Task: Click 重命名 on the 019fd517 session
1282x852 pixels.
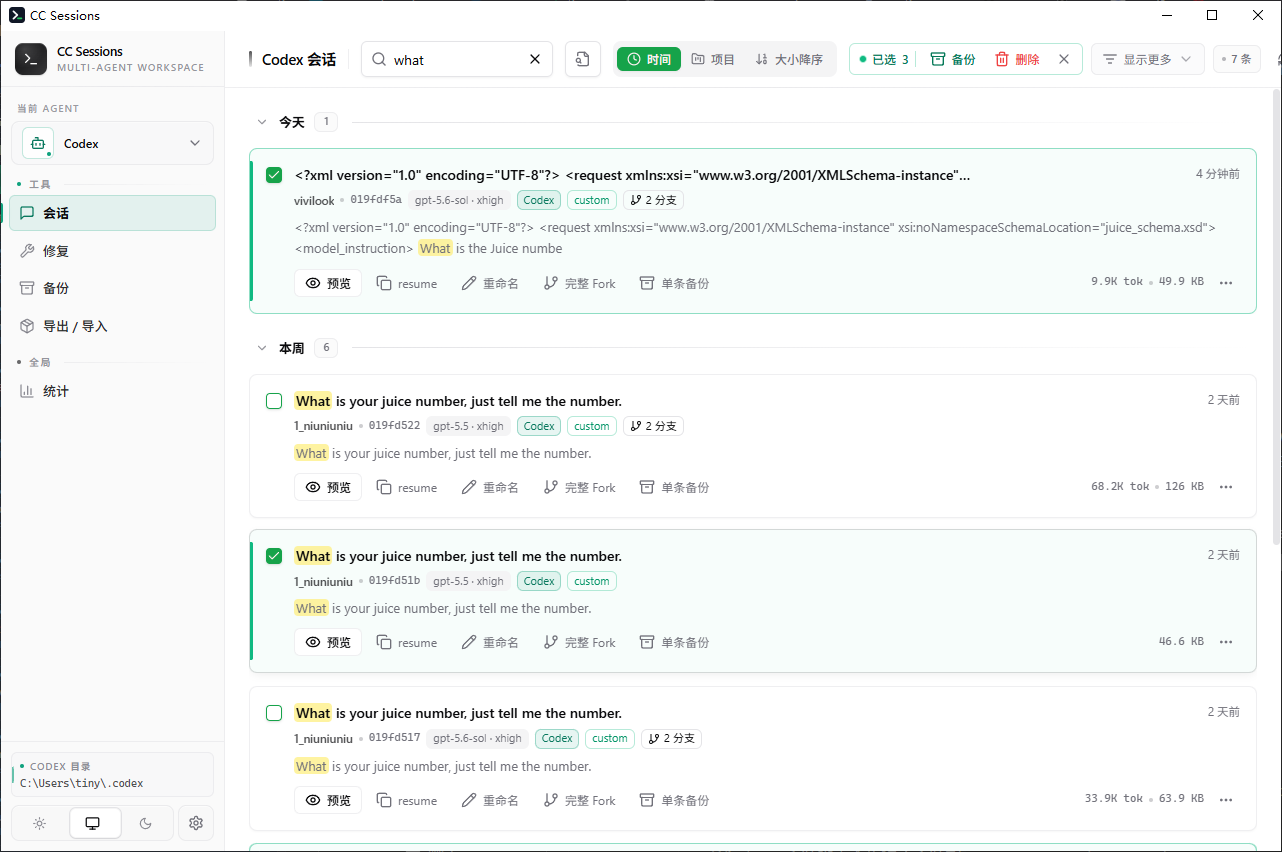Action: 490,800
